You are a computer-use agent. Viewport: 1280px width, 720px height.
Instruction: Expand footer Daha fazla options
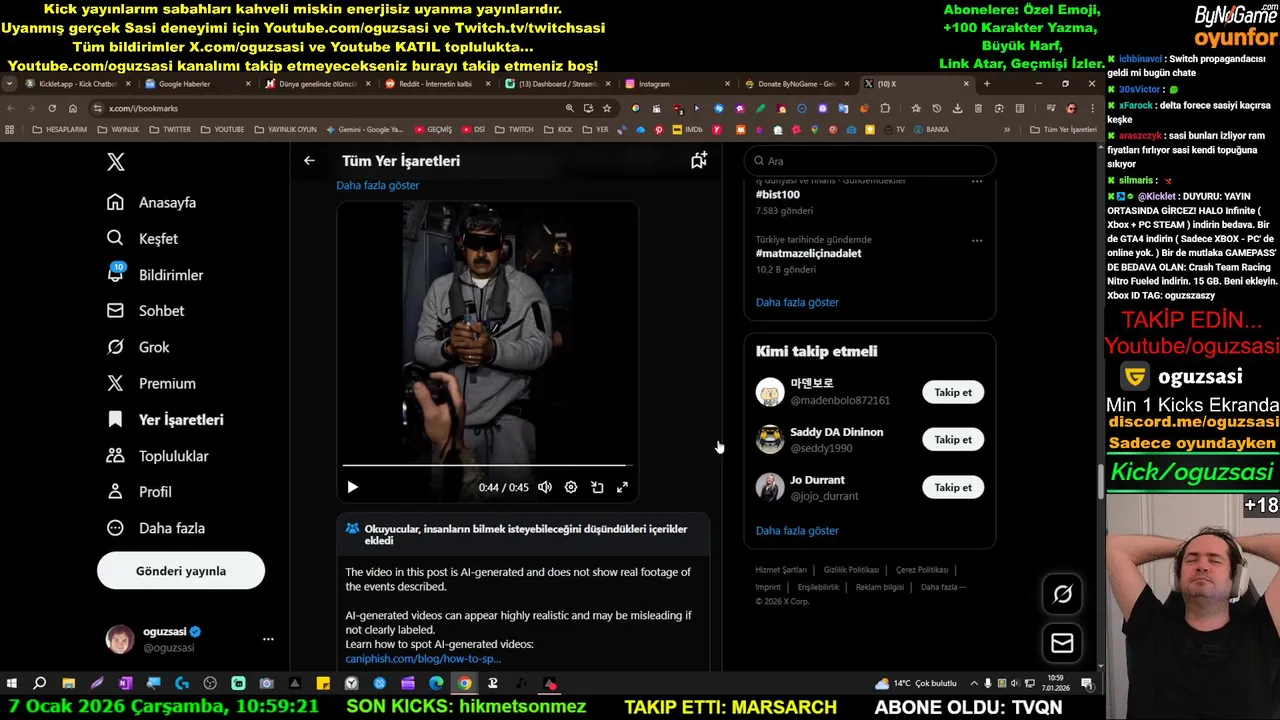[x=943, y=587]
